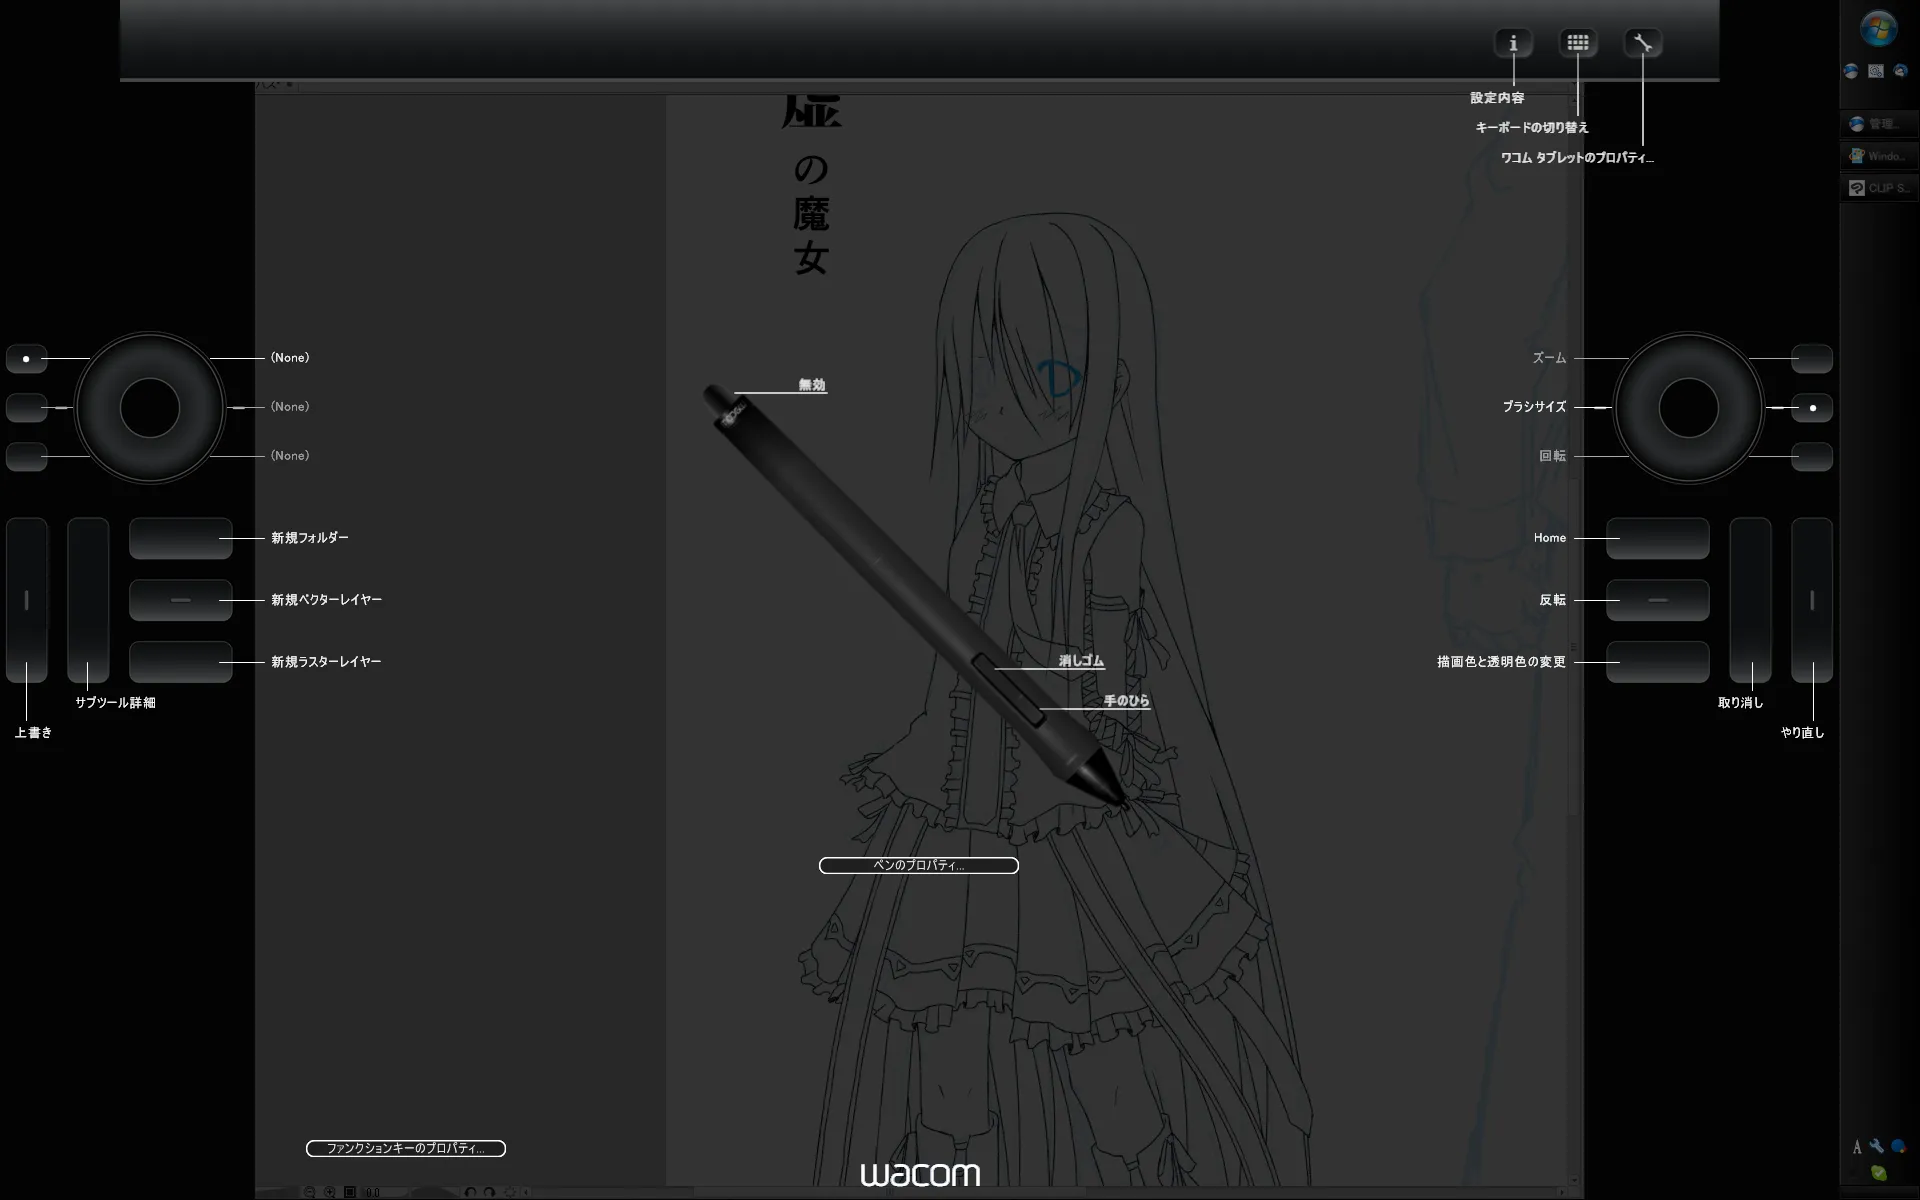Select the rotation (回転) ring mode toggle

pos(1811,456)
